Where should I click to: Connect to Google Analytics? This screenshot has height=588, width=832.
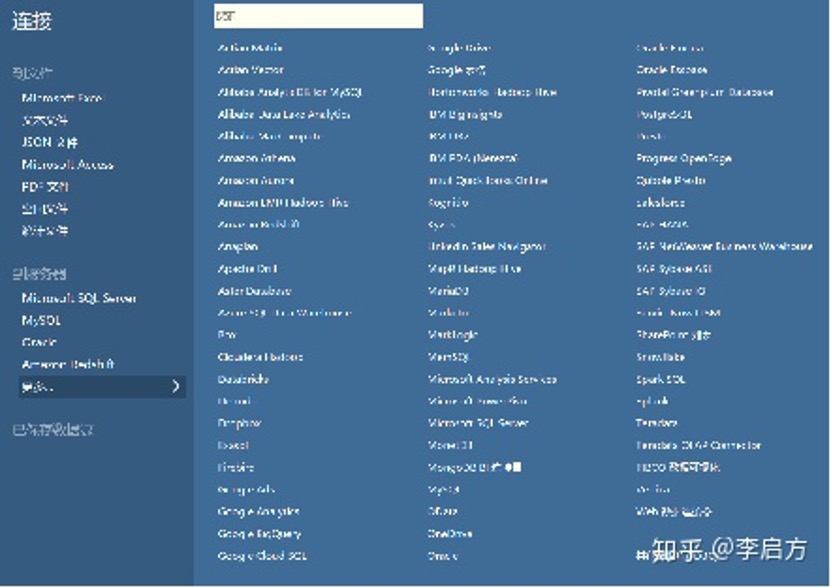click(x=258, y=512)
